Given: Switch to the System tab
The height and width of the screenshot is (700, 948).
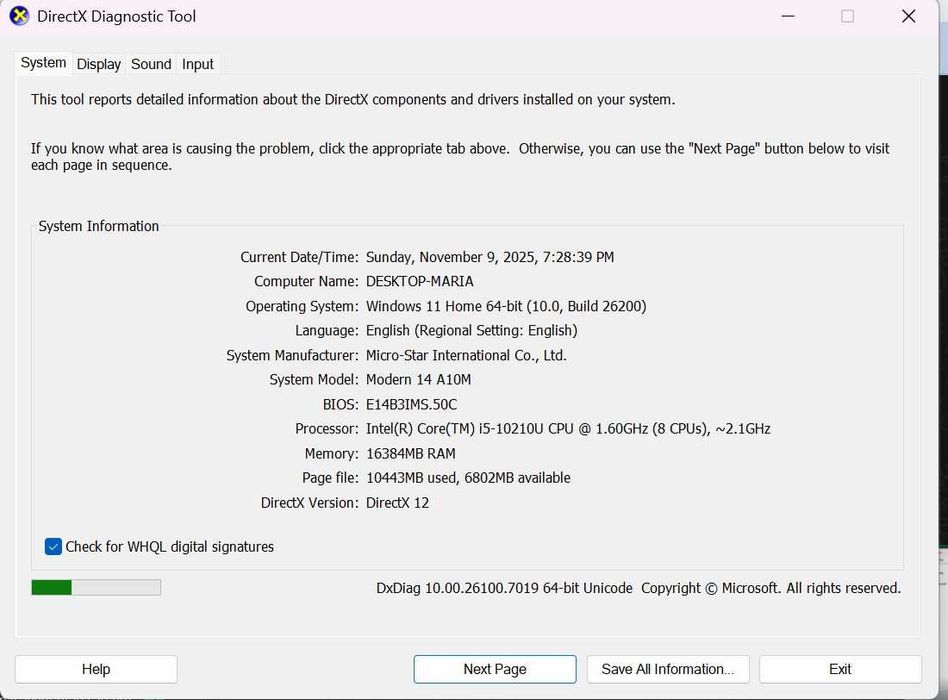Looking at the screenshot, I should click(x=44, y=63).
